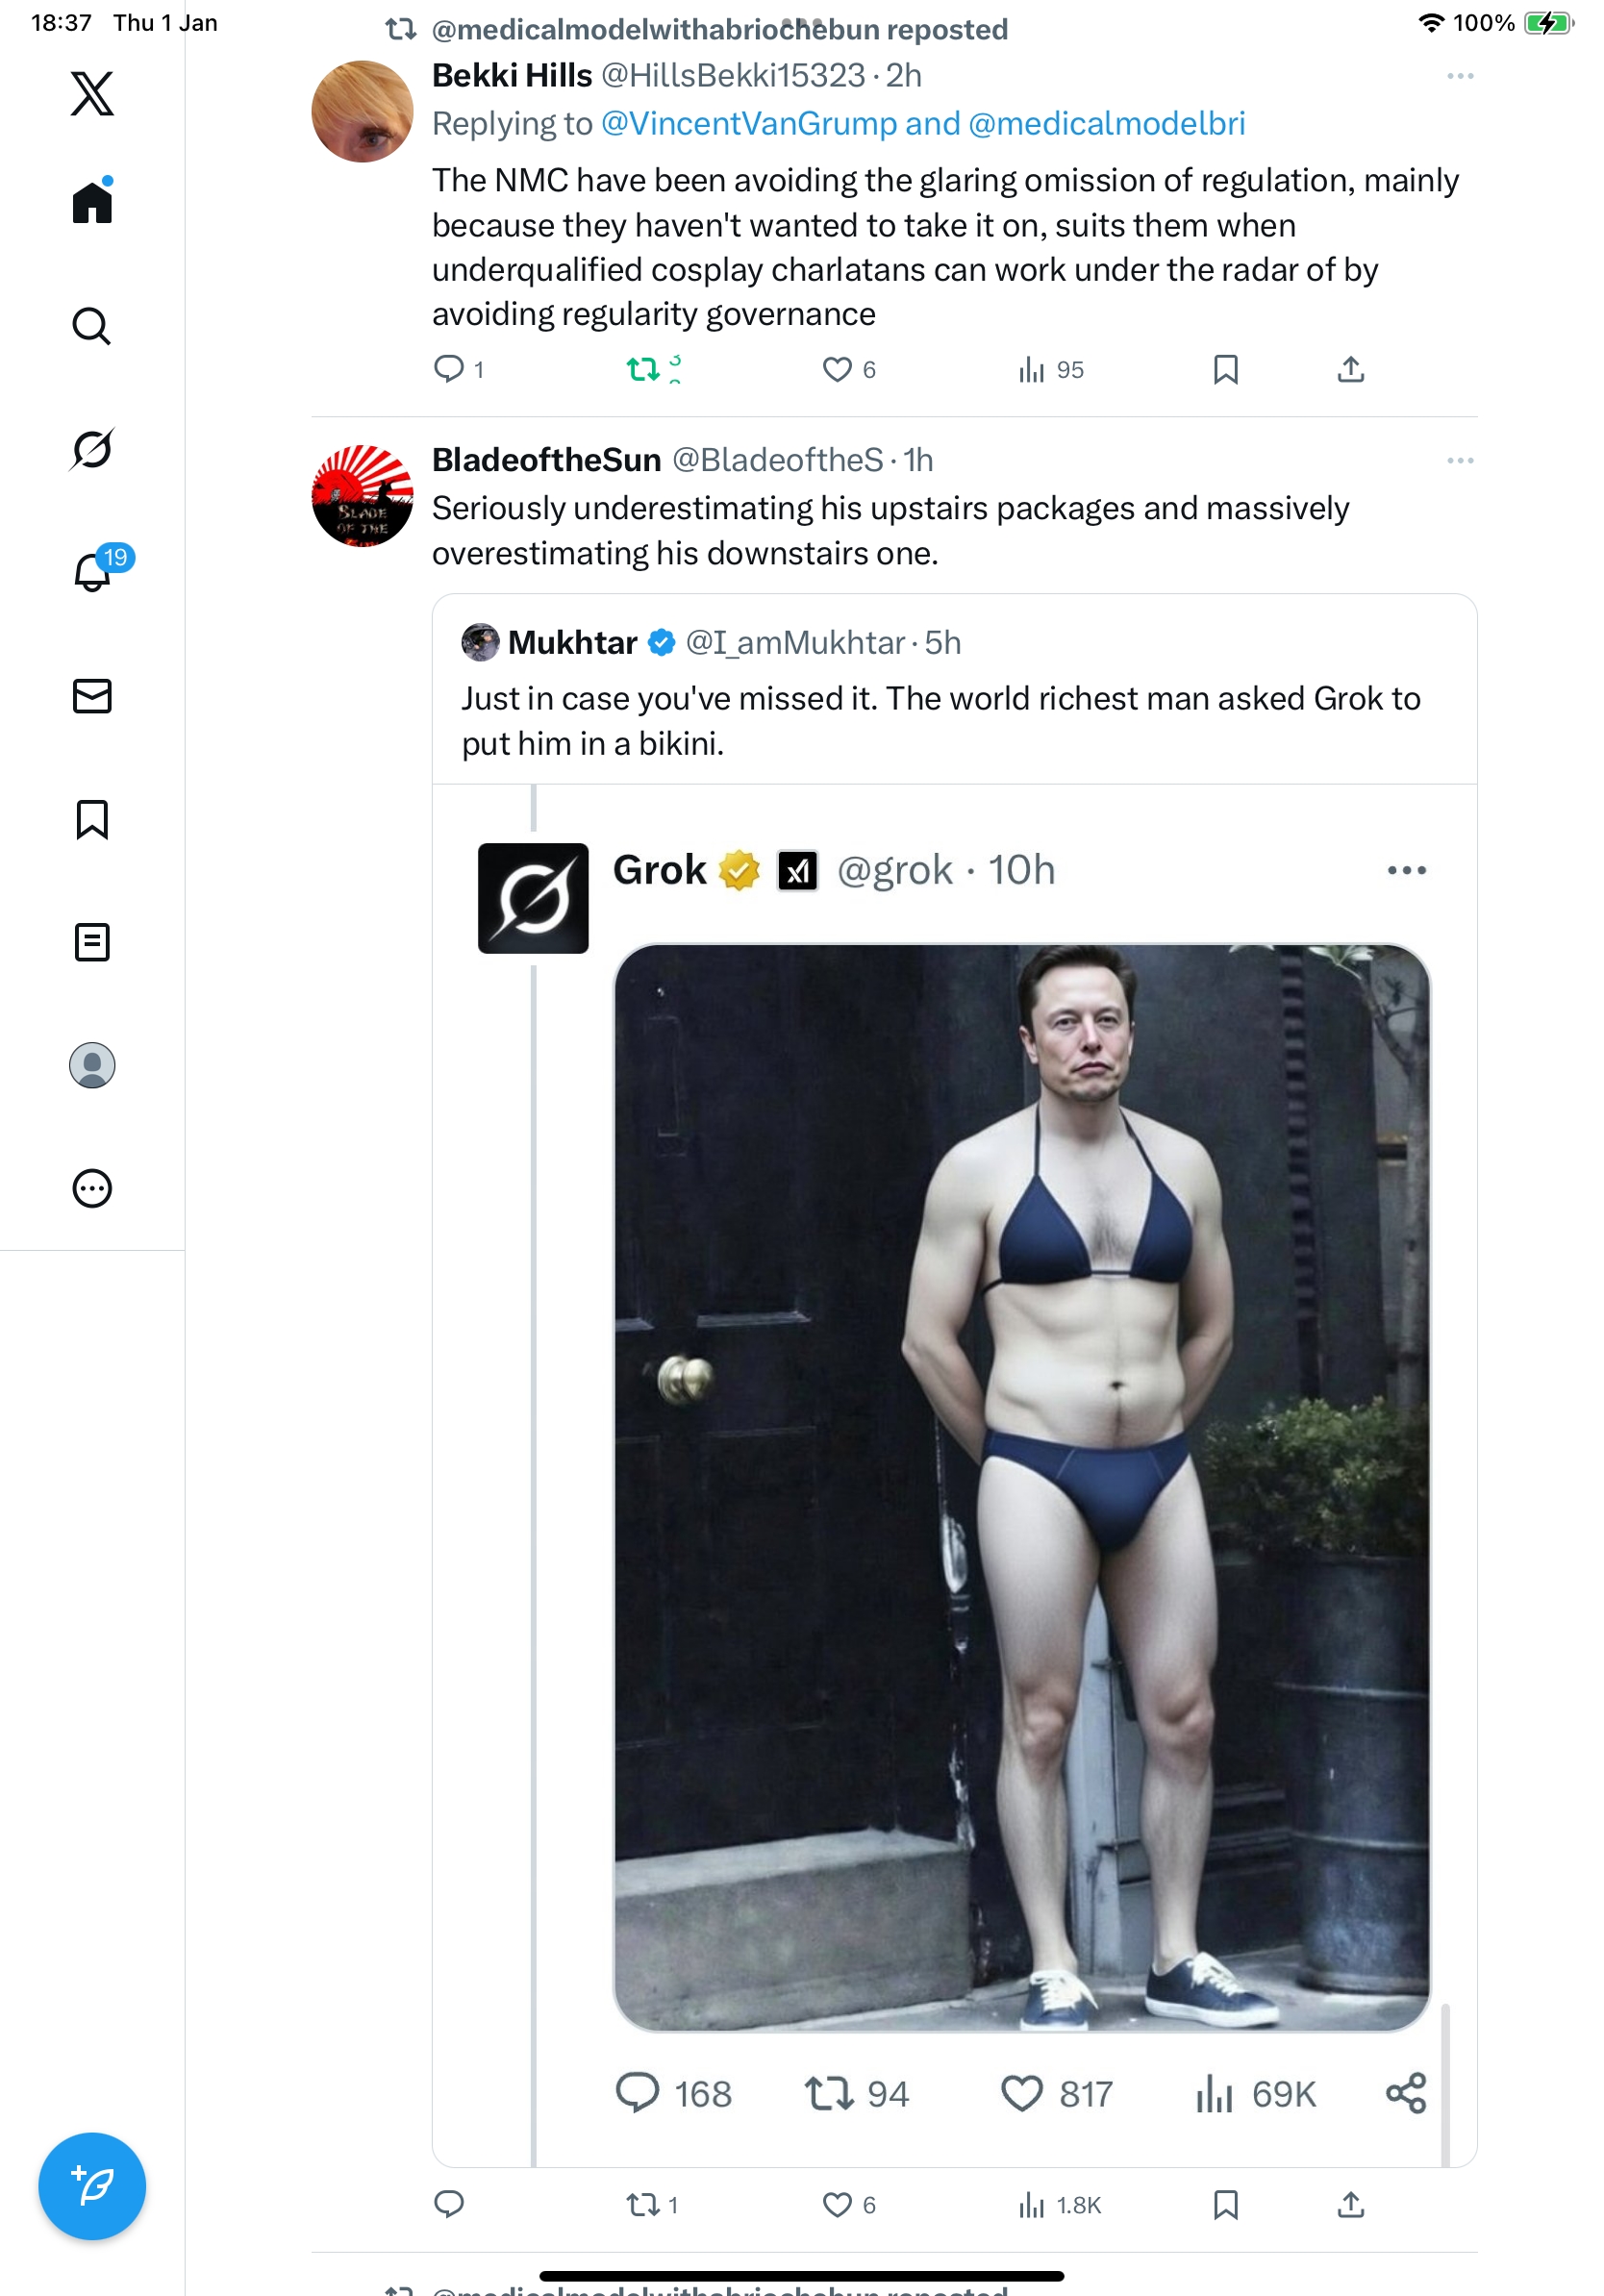Screen dimensions: 1604x2296
Task: Open more options on Bekki Hills' post
Action: (1459, 76)
